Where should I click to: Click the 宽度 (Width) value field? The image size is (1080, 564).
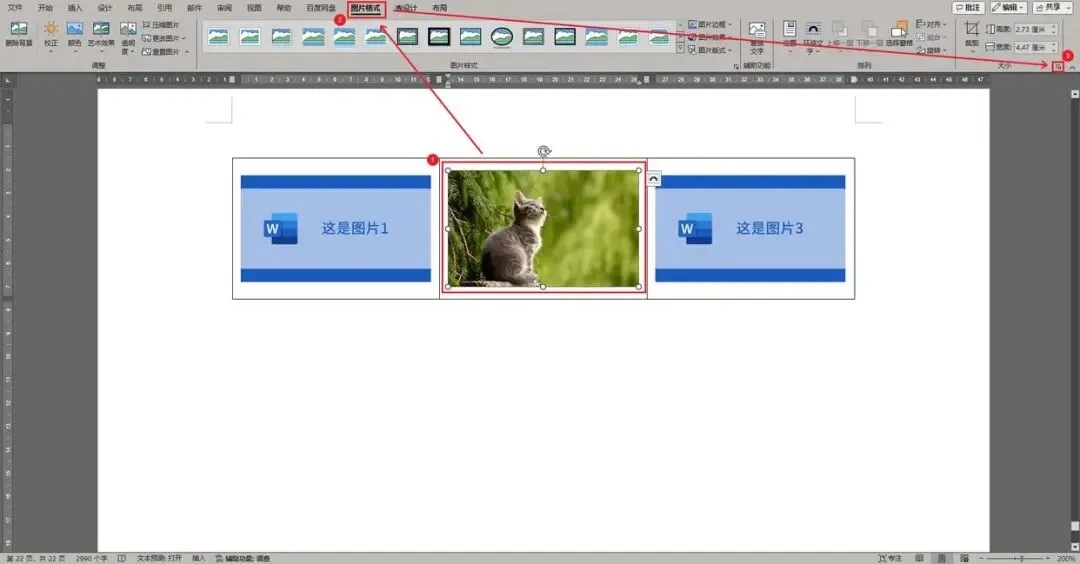pyautogui.click(x=1035, y=48)
